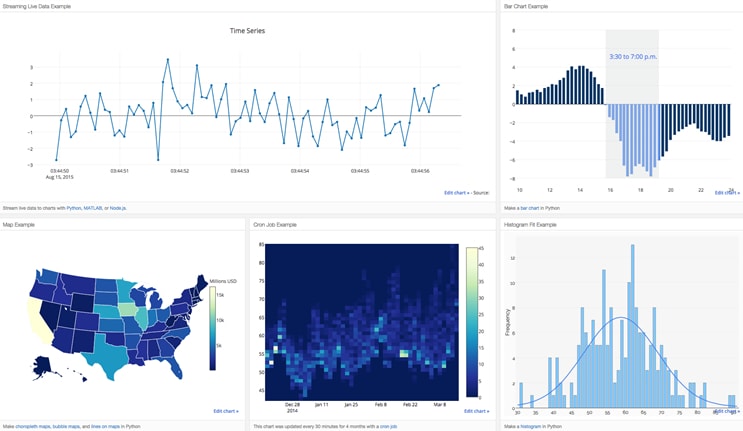Click the Millions USD color scale bar
Image resolution: width=743 pixels, height=431 pixels.
pos(213,328)
